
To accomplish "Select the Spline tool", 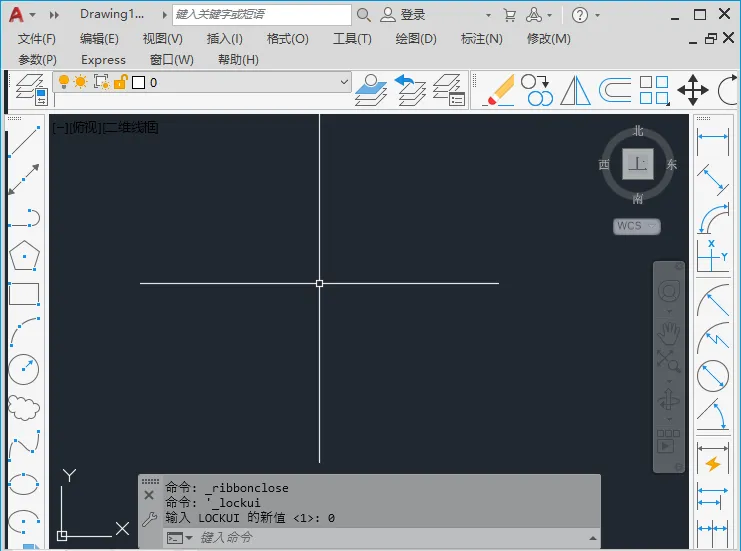I will tap(24, 446).
